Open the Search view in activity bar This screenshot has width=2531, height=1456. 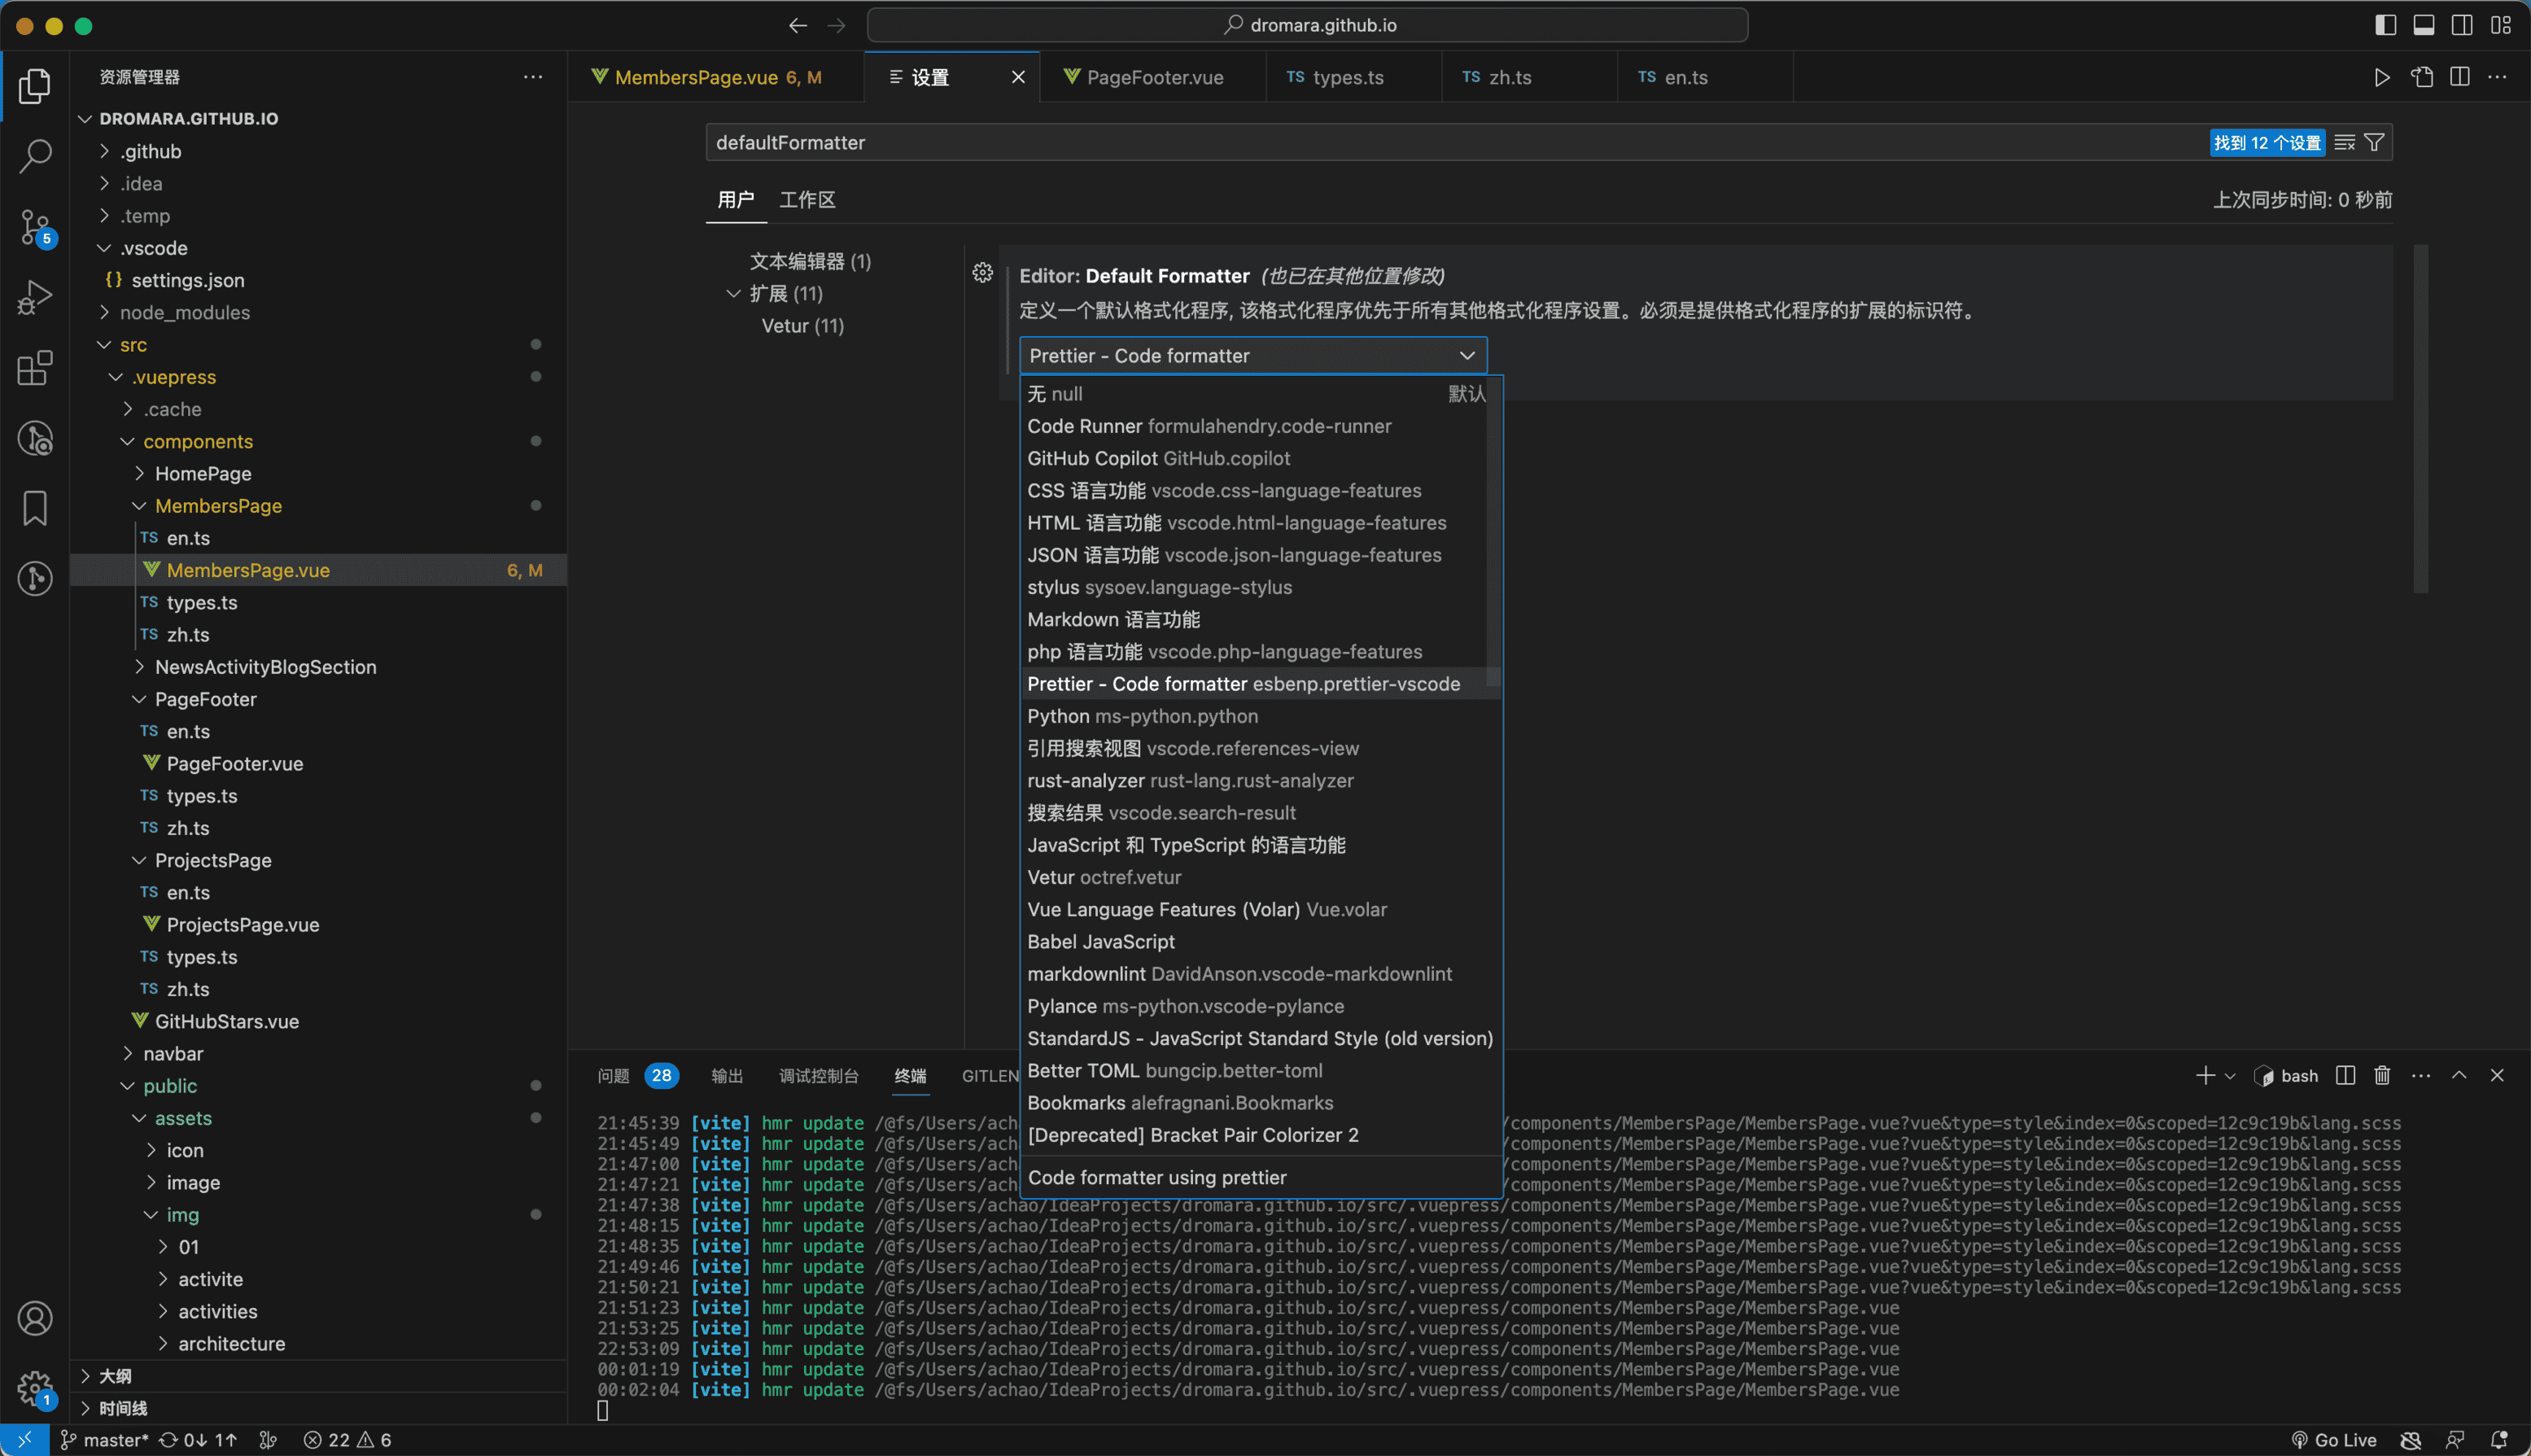tap(35, 155)
